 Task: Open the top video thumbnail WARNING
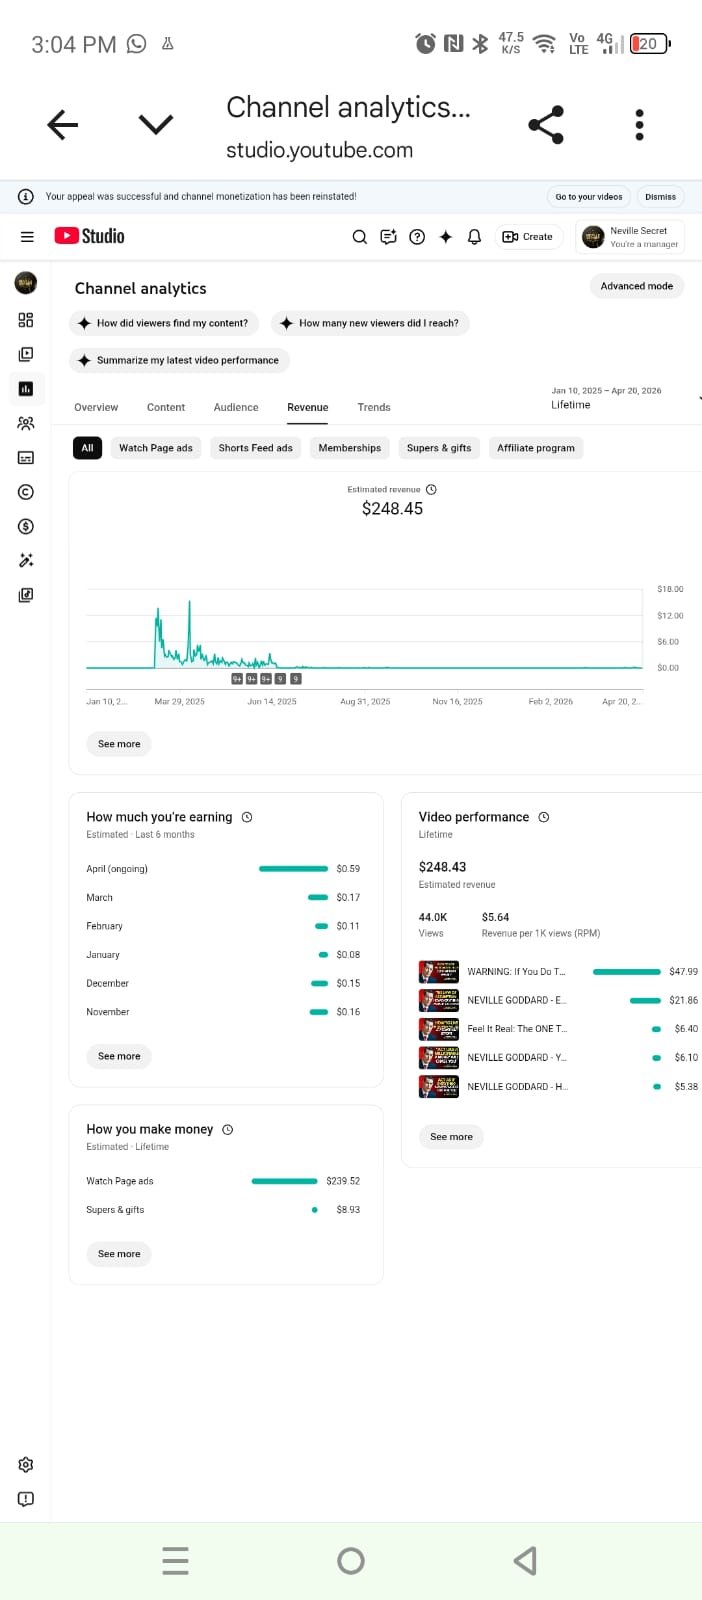[439, 972]
